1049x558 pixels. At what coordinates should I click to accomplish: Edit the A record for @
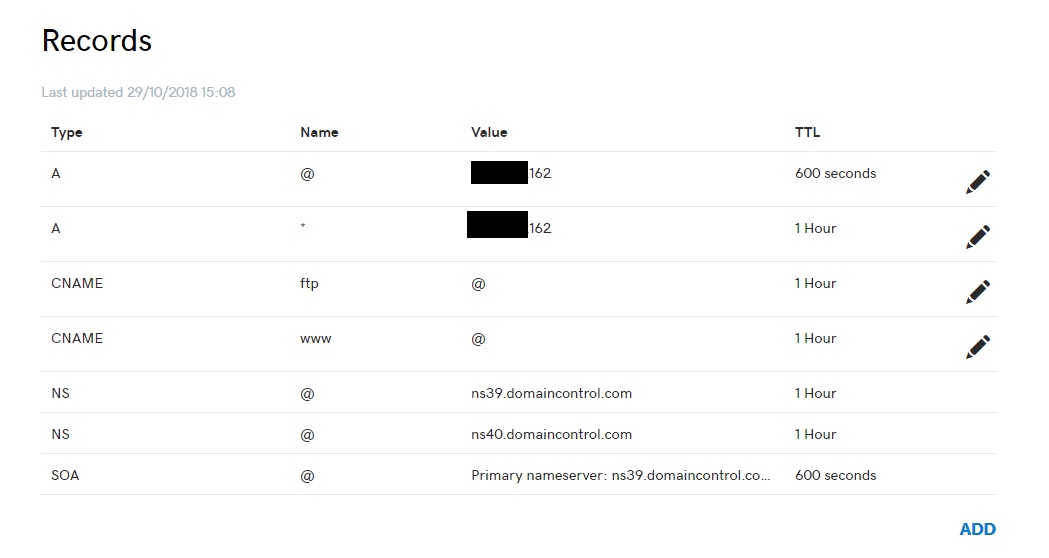pos(977,182)
